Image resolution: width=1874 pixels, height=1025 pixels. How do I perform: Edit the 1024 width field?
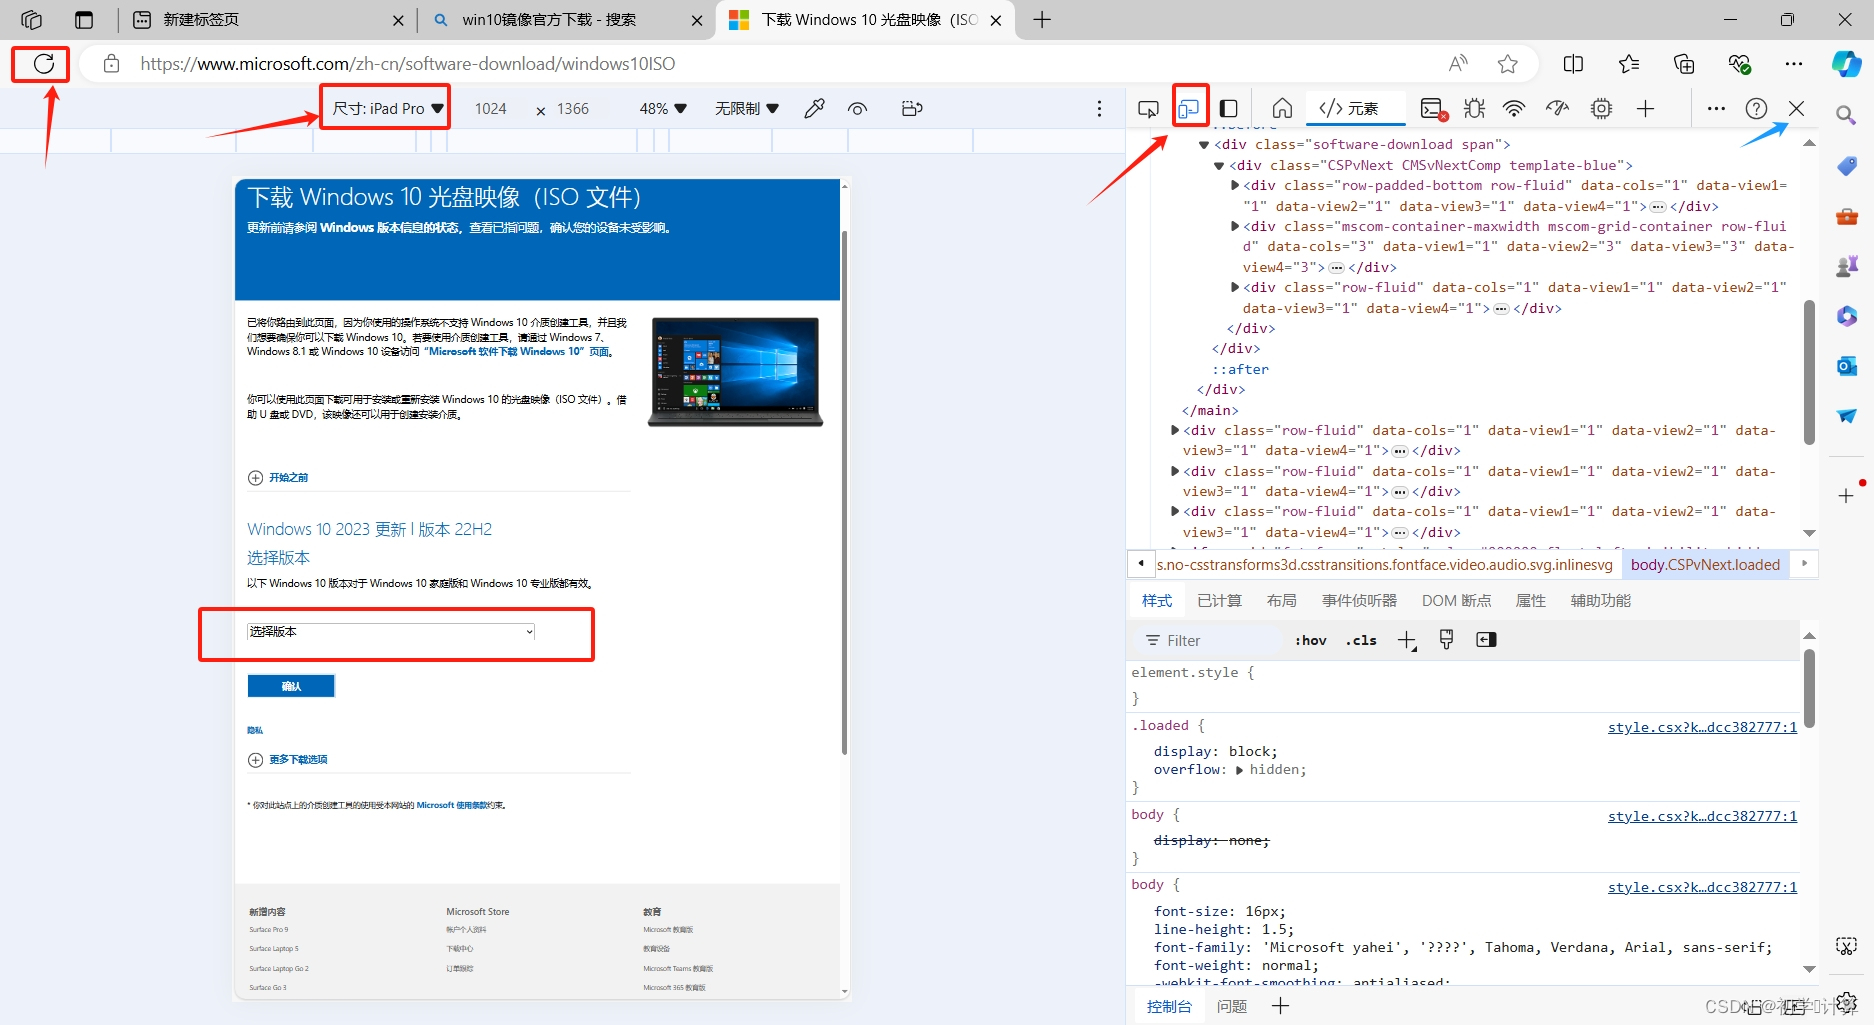coord(491,108)
